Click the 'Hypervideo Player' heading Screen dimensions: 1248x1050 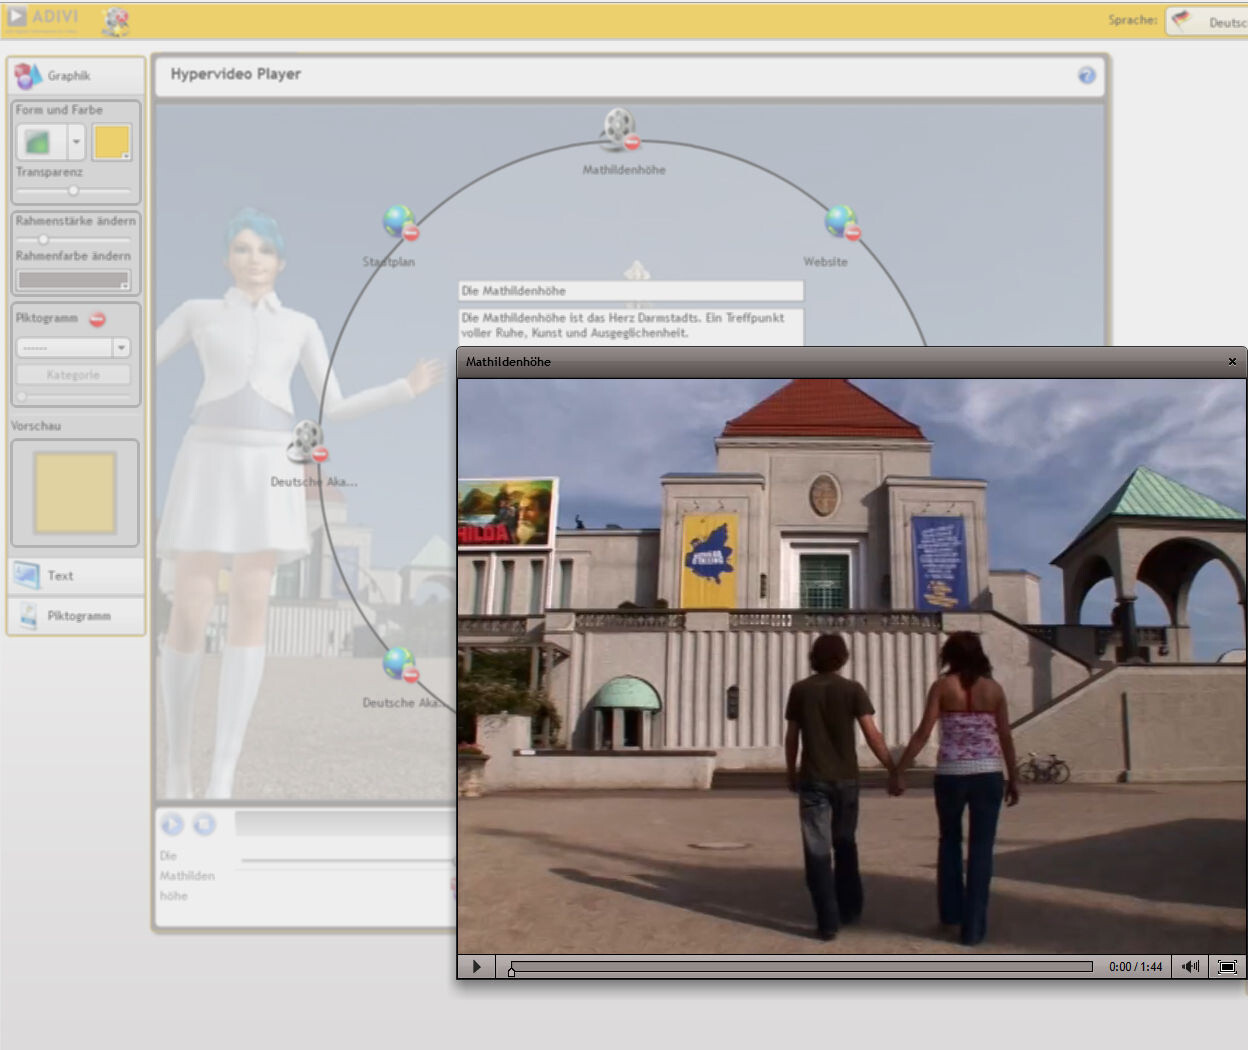235,74
